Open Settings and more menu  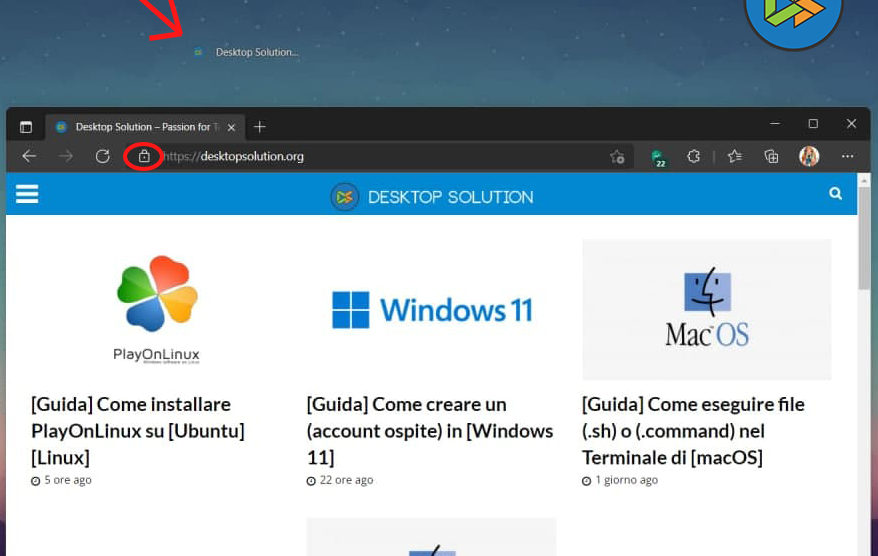click(x=847, y=156)
